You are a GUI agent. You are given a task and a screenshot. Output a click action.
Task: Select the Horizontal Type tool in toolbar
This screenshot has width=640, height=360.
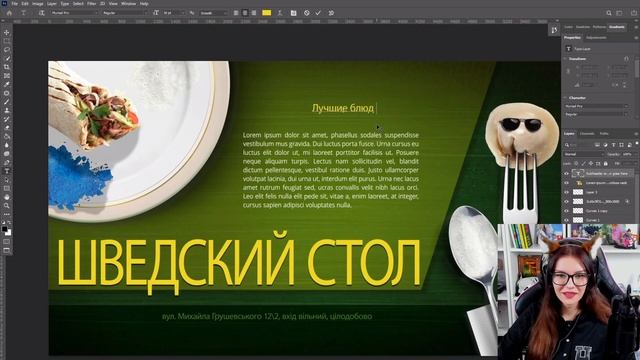7,171
